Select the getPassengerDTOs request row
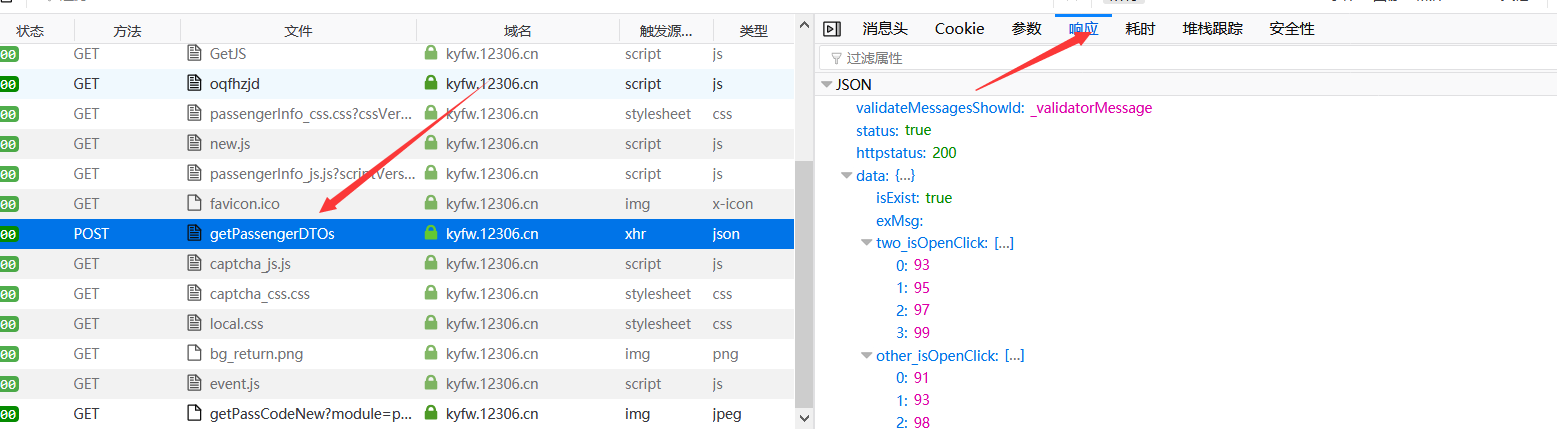Image resolution: width=1557 pixels, height=429 pixels. (397, 234)
